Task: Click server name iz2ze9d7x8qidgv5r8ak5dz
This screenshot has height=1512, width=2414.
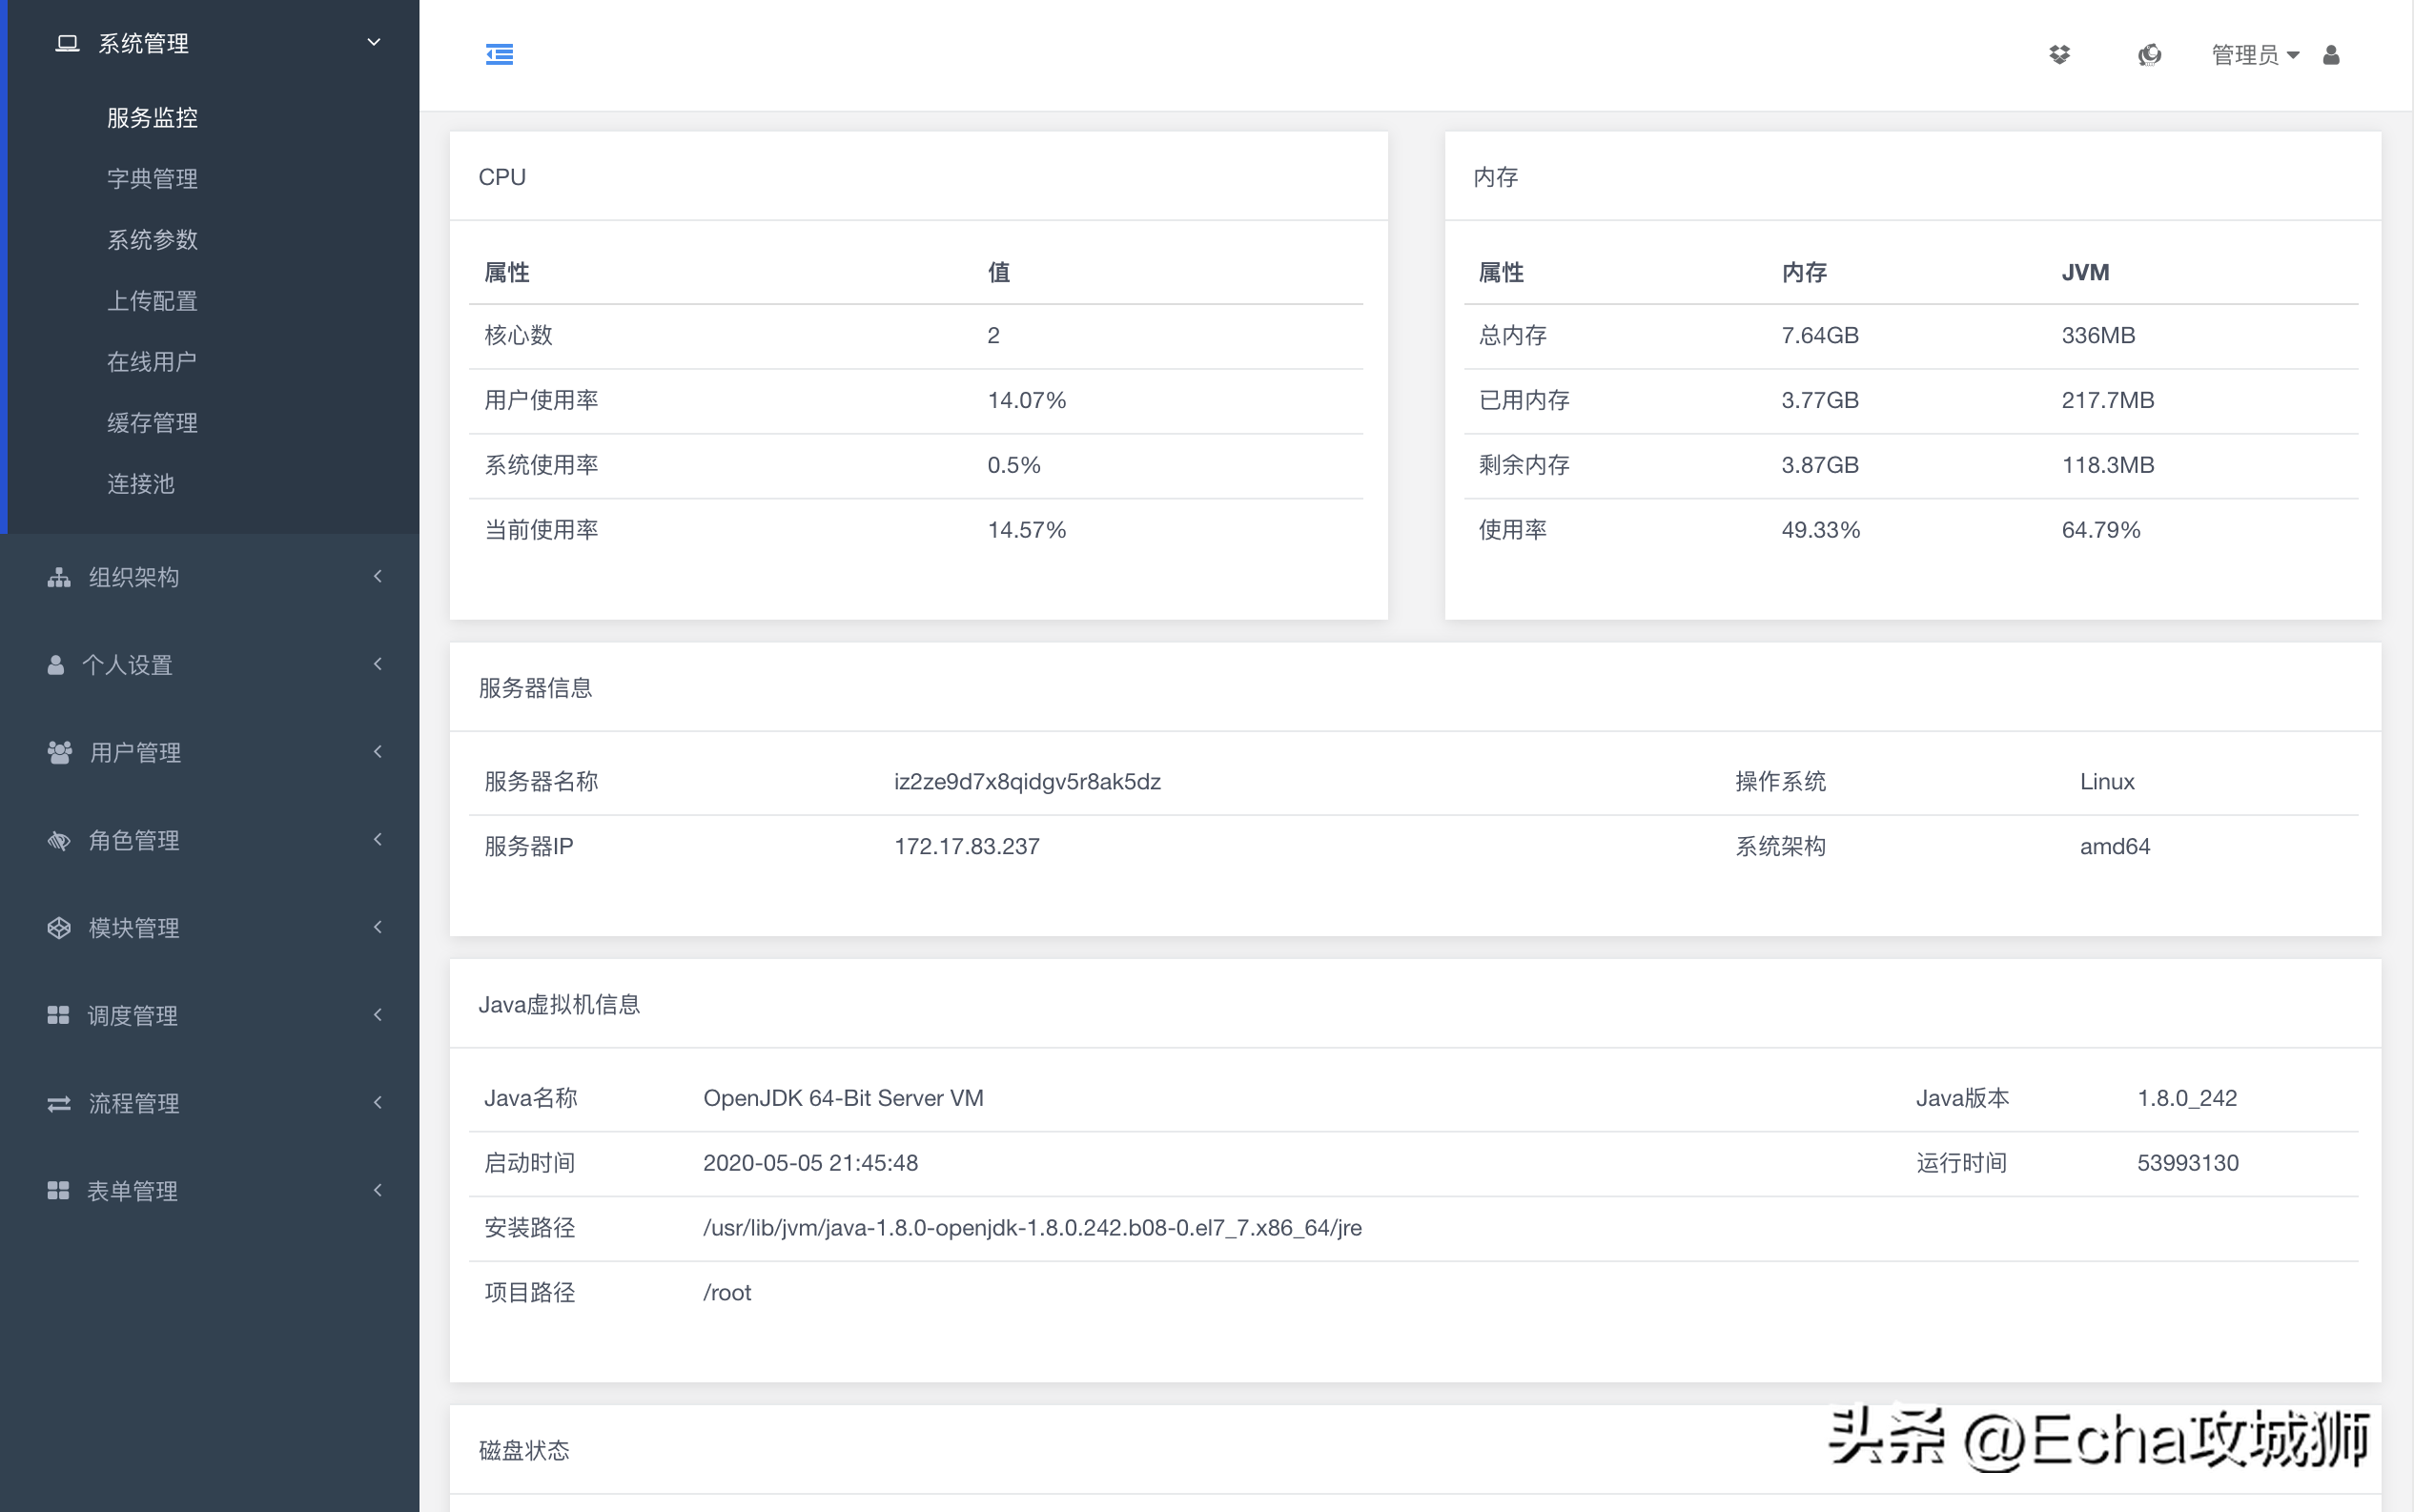Action: (x=1027, y=781)
